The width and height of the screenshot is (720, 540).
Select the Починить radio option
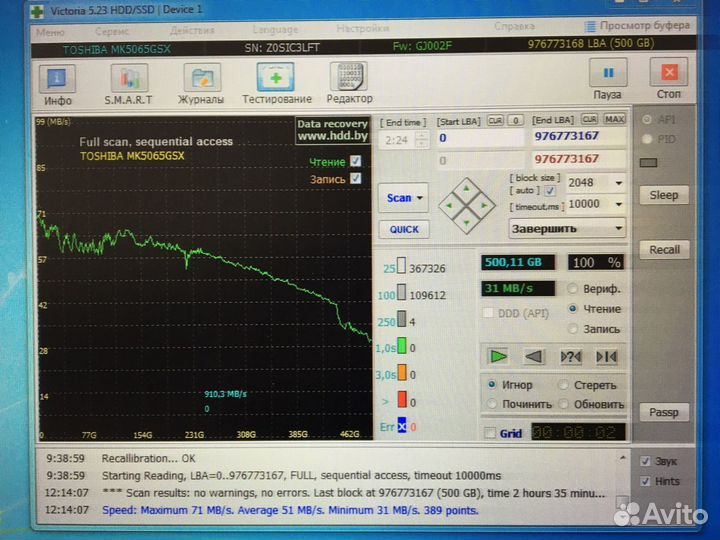(492, 404)
